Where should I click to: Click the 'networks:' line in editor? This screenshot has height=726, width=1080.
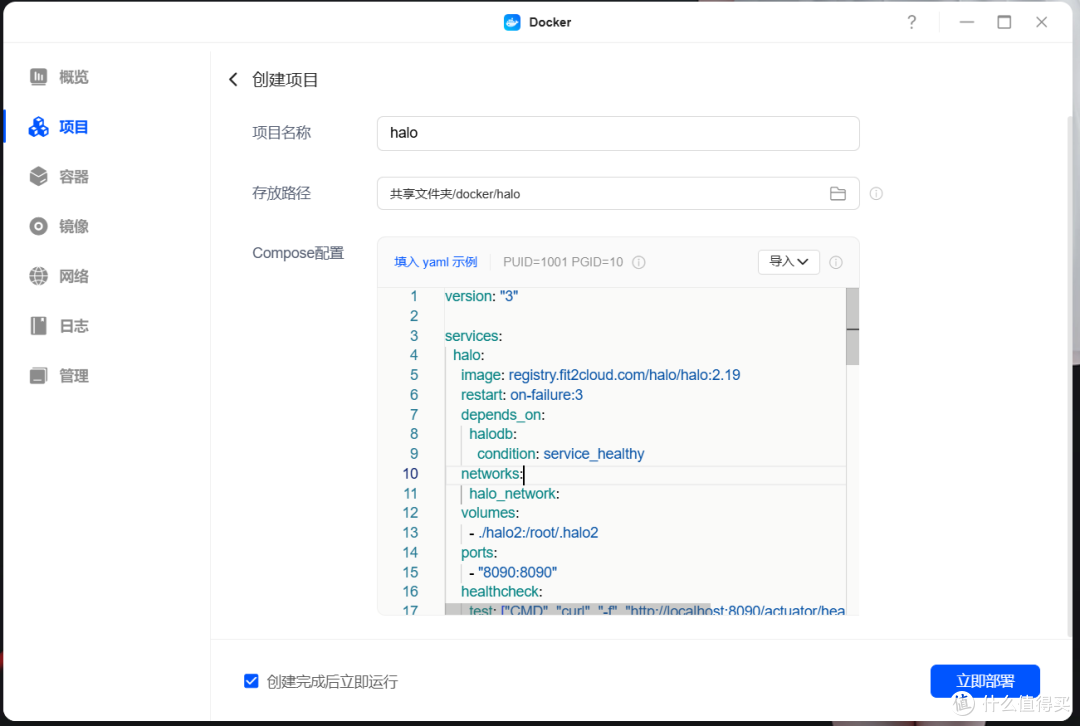click(492, 474)
